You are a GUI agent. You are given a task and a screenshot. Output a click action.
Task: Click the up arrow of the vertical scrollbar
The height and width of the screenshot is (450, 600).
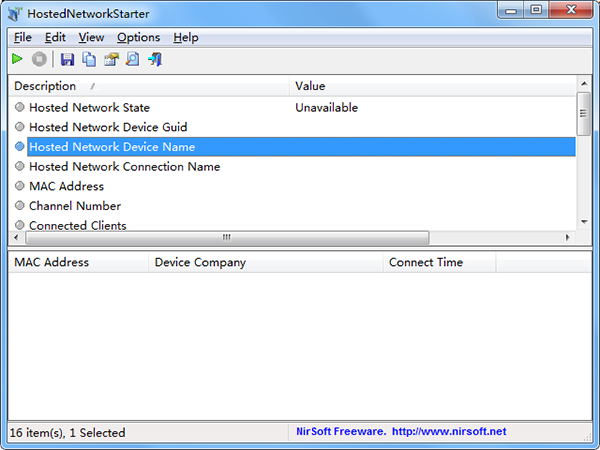[x=584, y=83]
